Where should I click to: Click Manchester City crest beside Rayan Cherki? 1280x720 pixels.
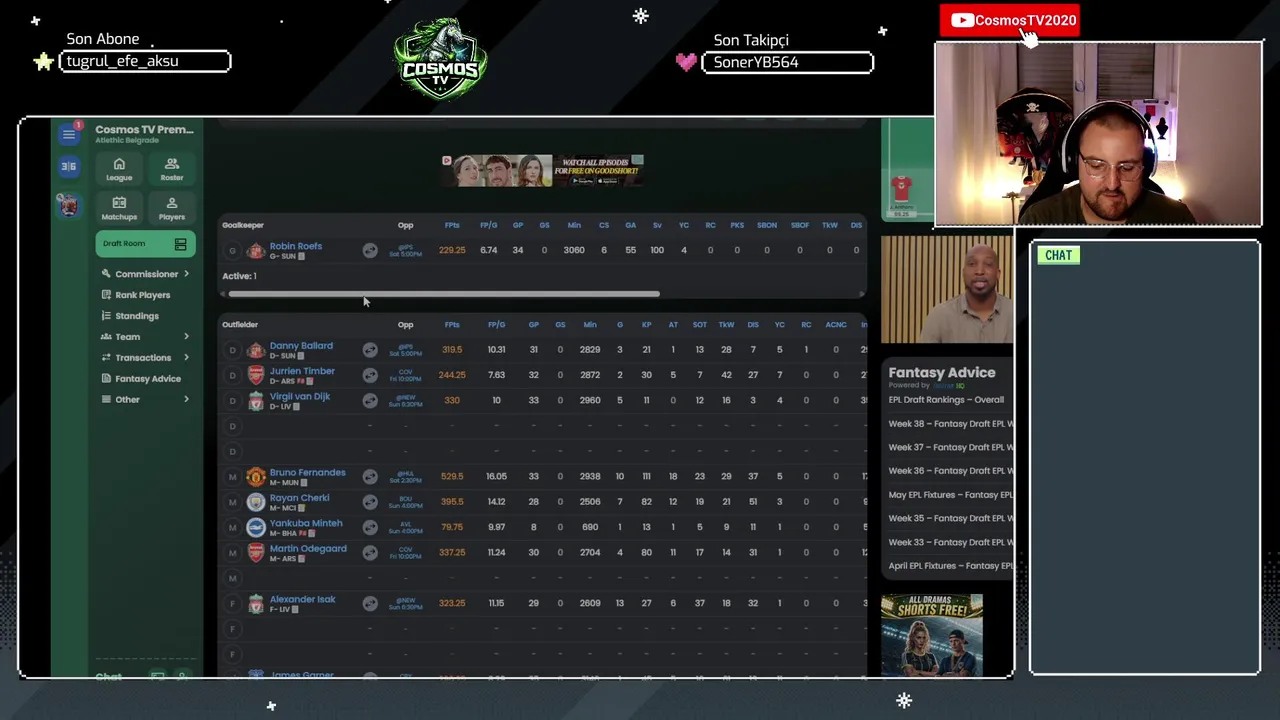[256, 502]
